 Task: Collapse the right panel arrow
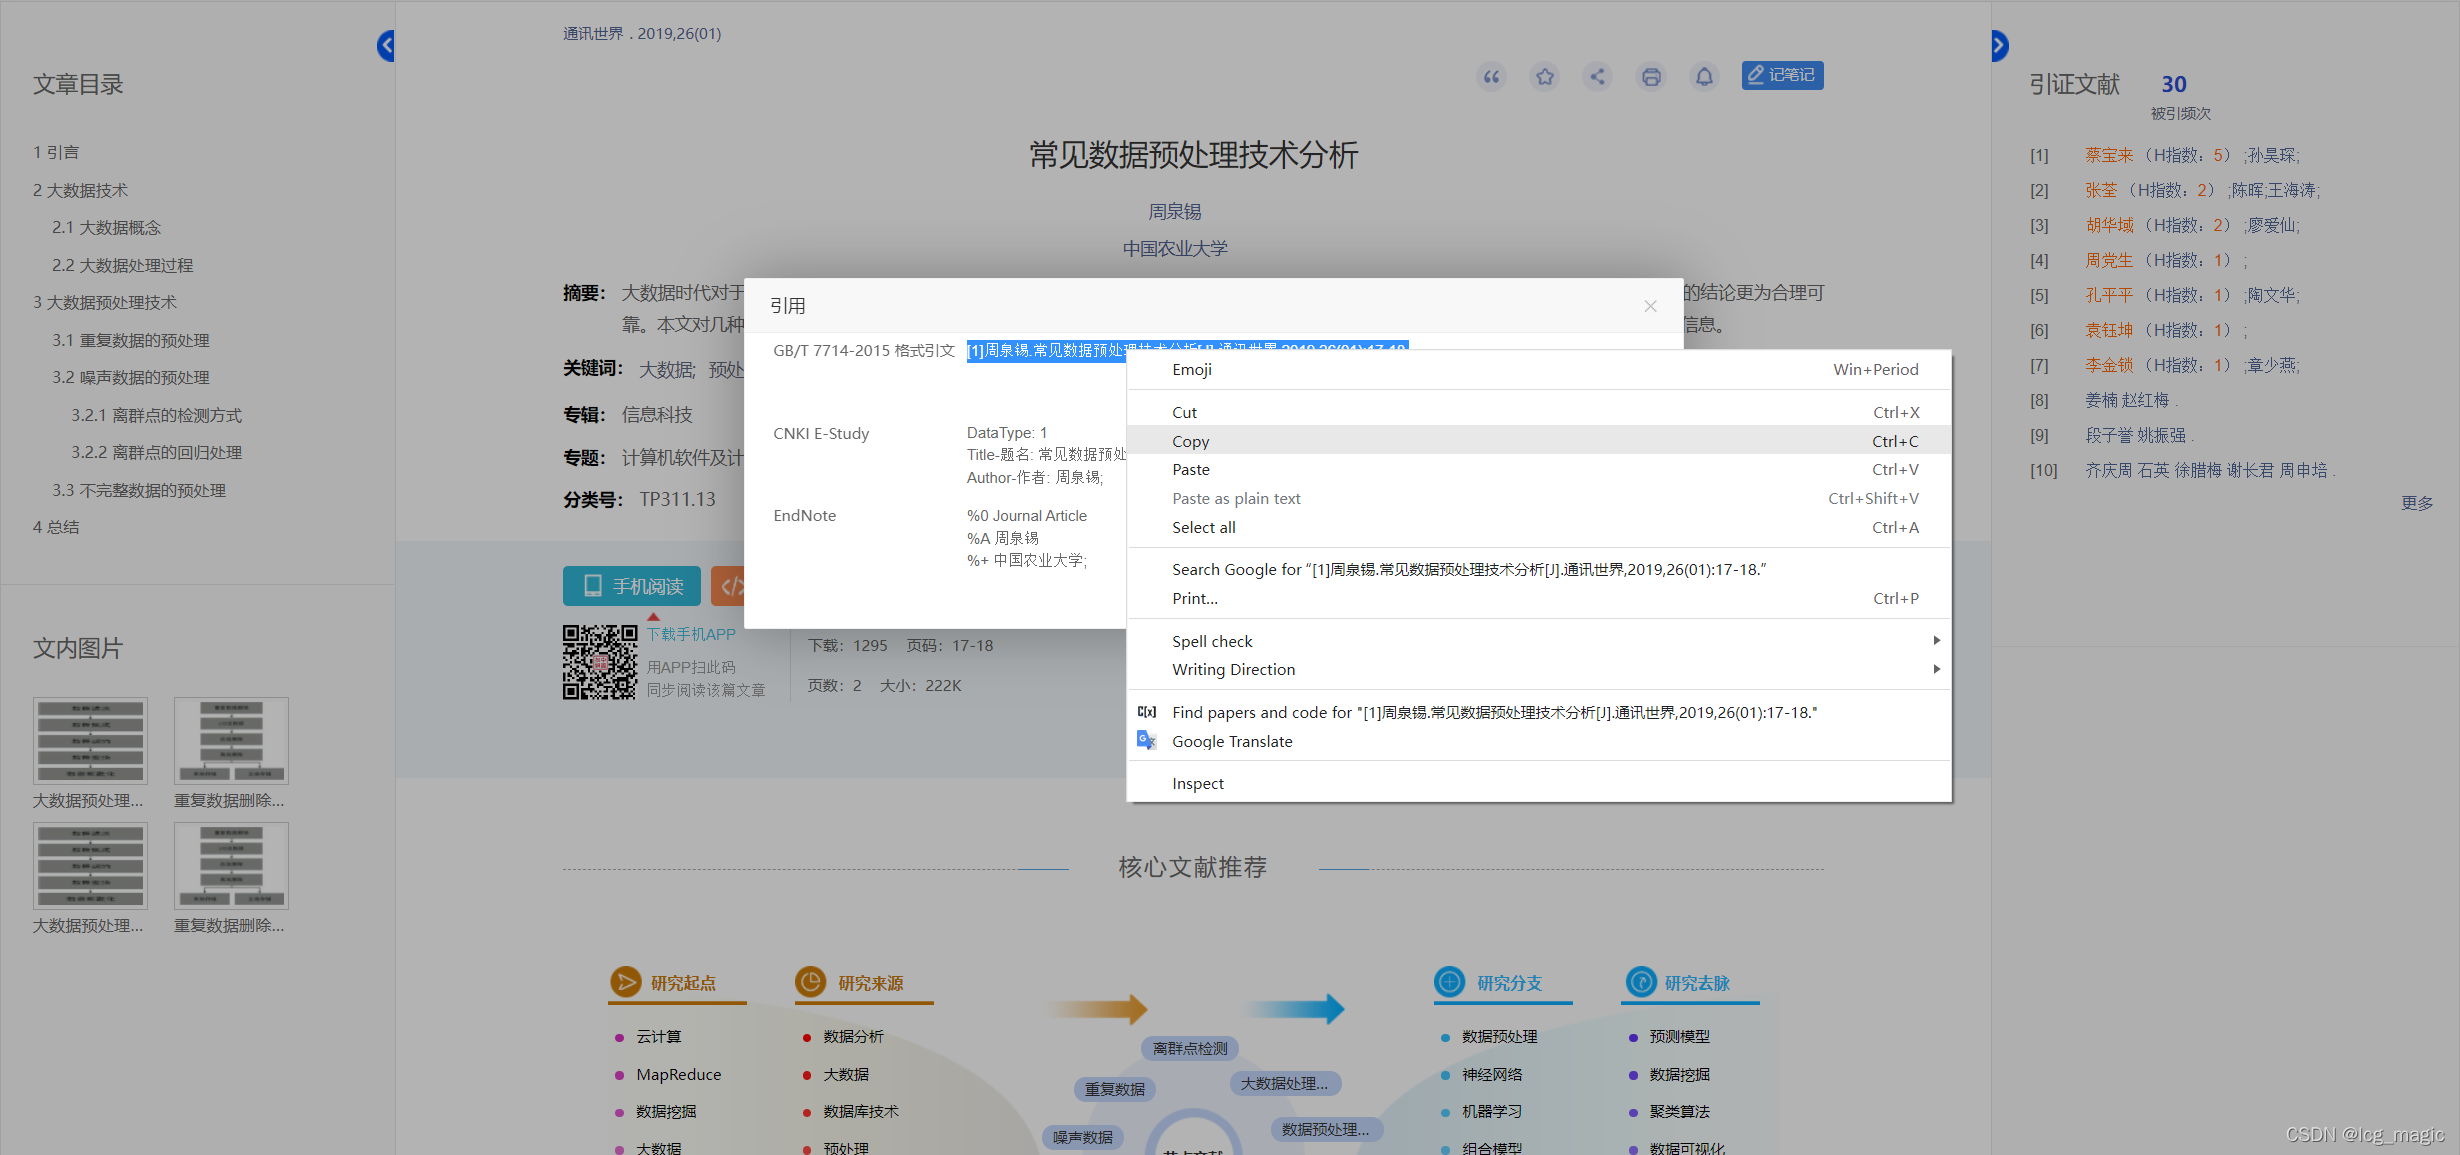coord(1998,46)
